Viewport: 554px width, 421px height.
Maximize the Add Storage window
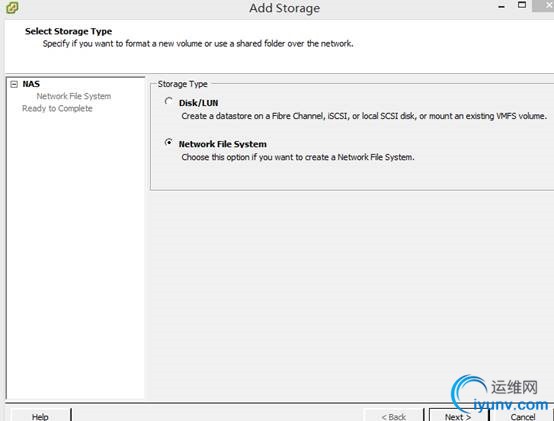coord(522,5)
